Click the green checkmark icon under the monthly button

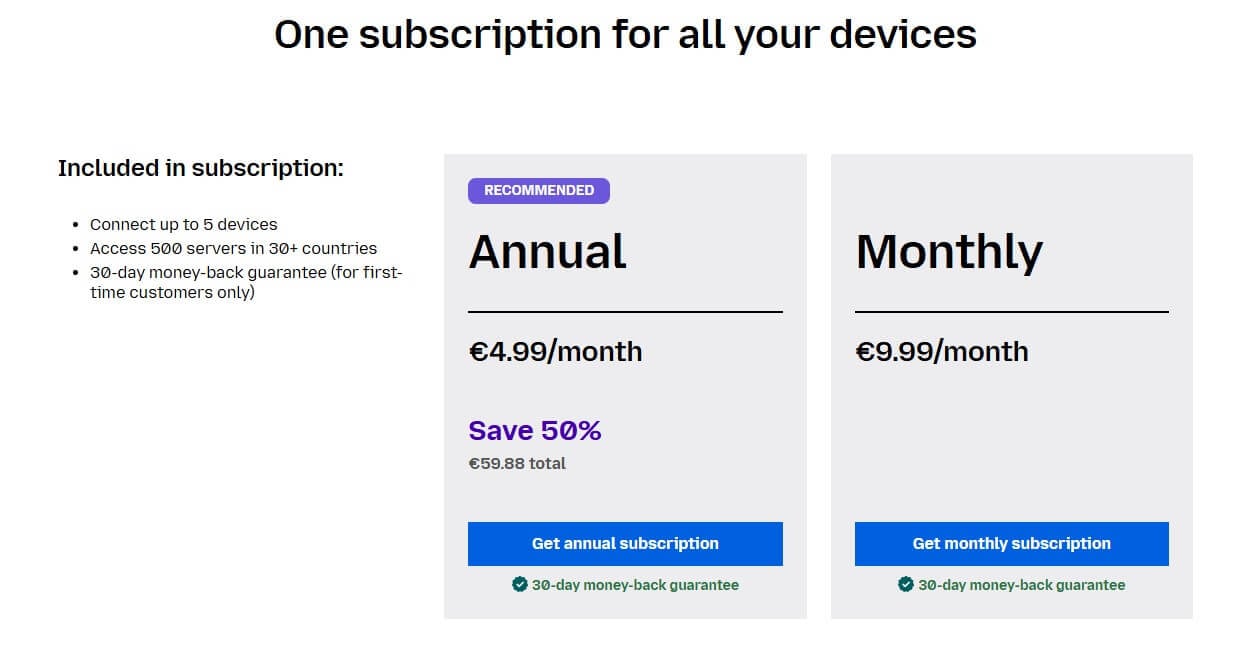[x=904, y=584]
